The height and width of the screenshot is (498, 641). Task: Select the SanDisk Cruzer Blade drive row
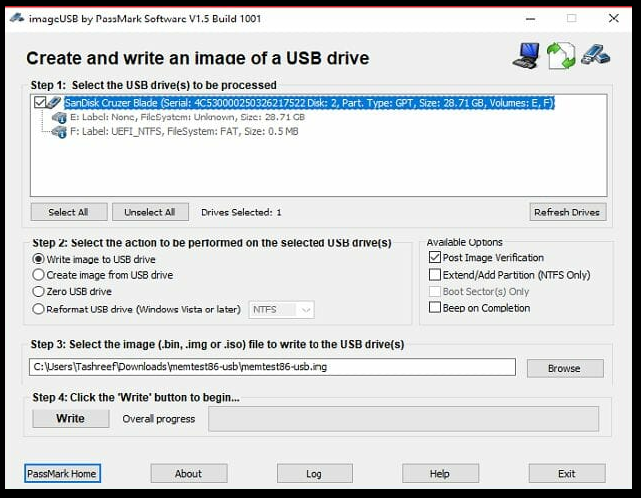(x=309, y=103)
